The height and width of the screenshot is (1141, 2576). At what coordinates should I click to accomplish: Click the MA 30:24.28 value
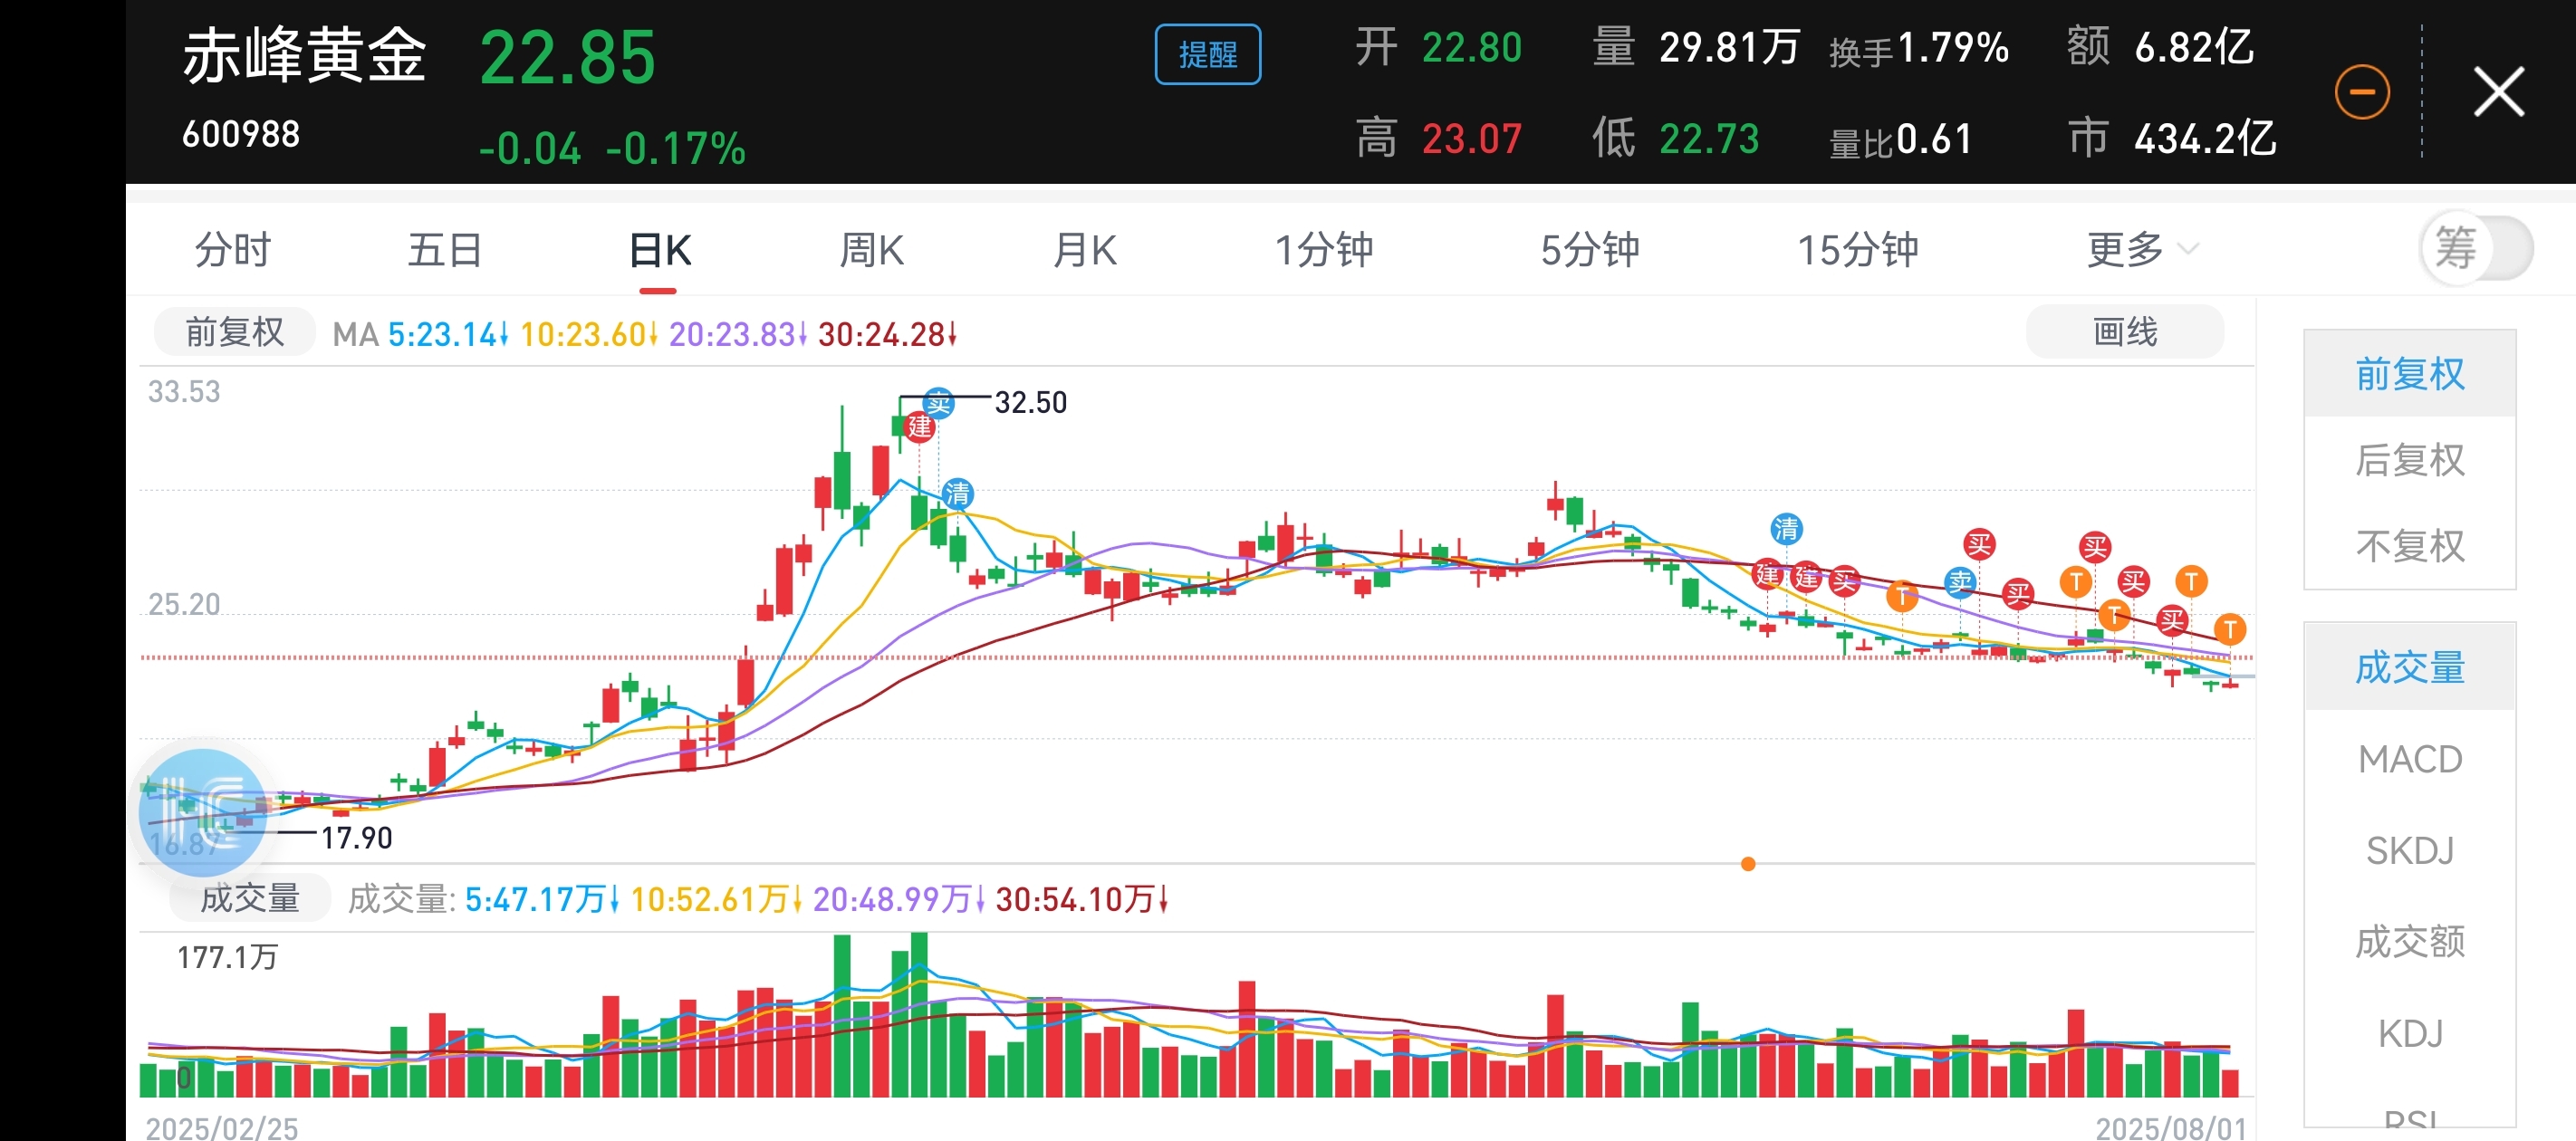click(888, 334)
